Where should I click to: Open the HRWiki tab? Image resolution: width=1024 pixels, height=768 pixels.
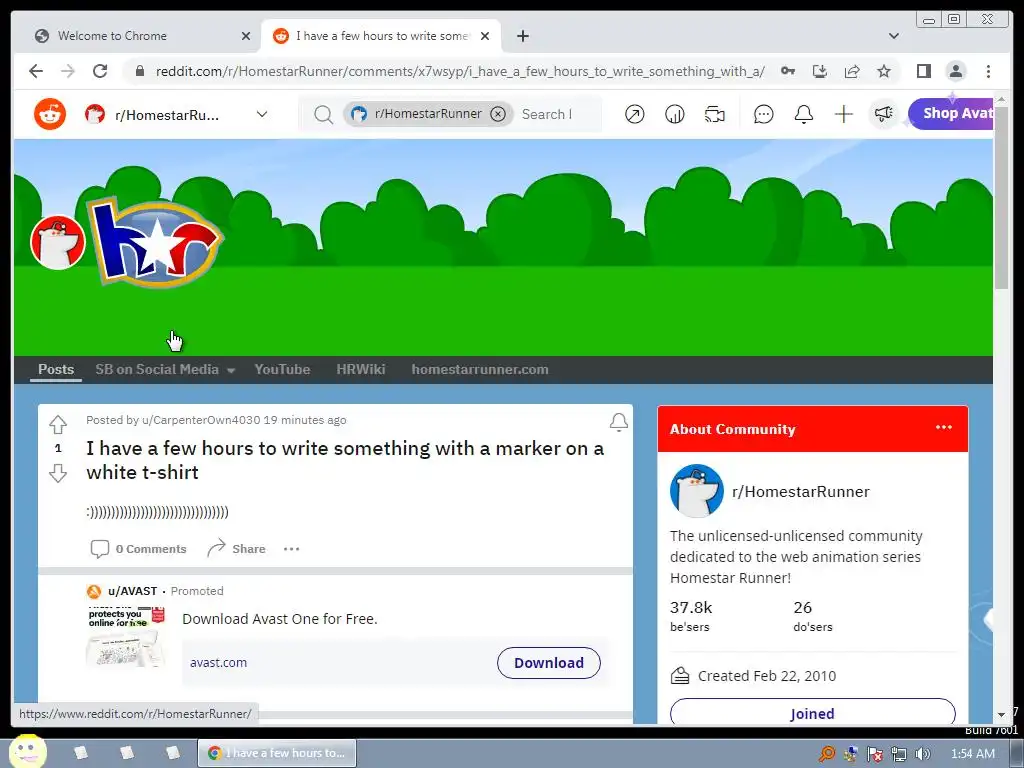(360, 369)
